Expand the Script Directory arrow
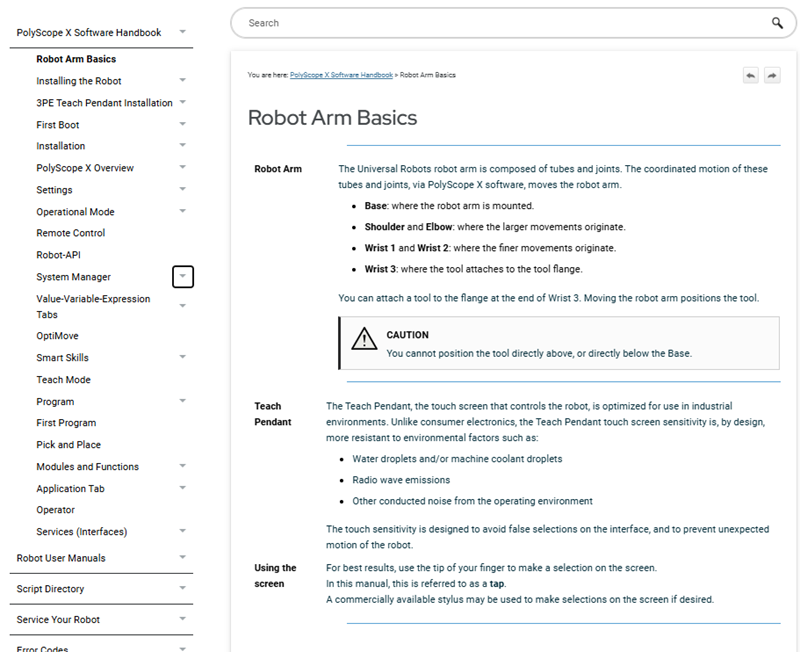This screenshot has width=800, height=652. pyautogui.click(x=182, y=588)
